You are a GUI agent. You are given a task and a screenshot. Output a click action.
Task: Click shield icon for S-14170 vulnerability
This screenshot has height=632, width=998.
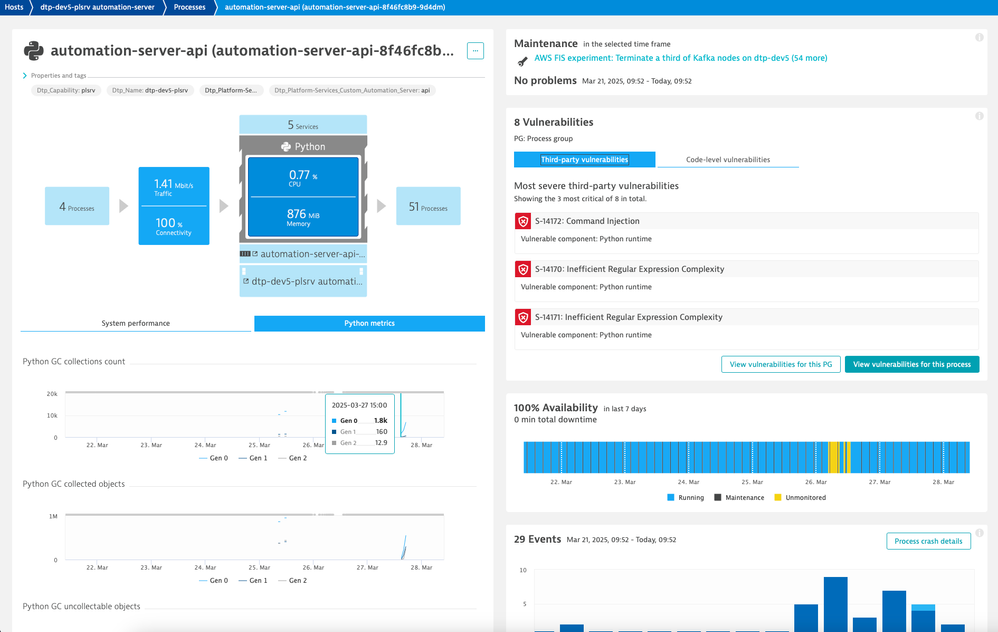pos(523,269)
